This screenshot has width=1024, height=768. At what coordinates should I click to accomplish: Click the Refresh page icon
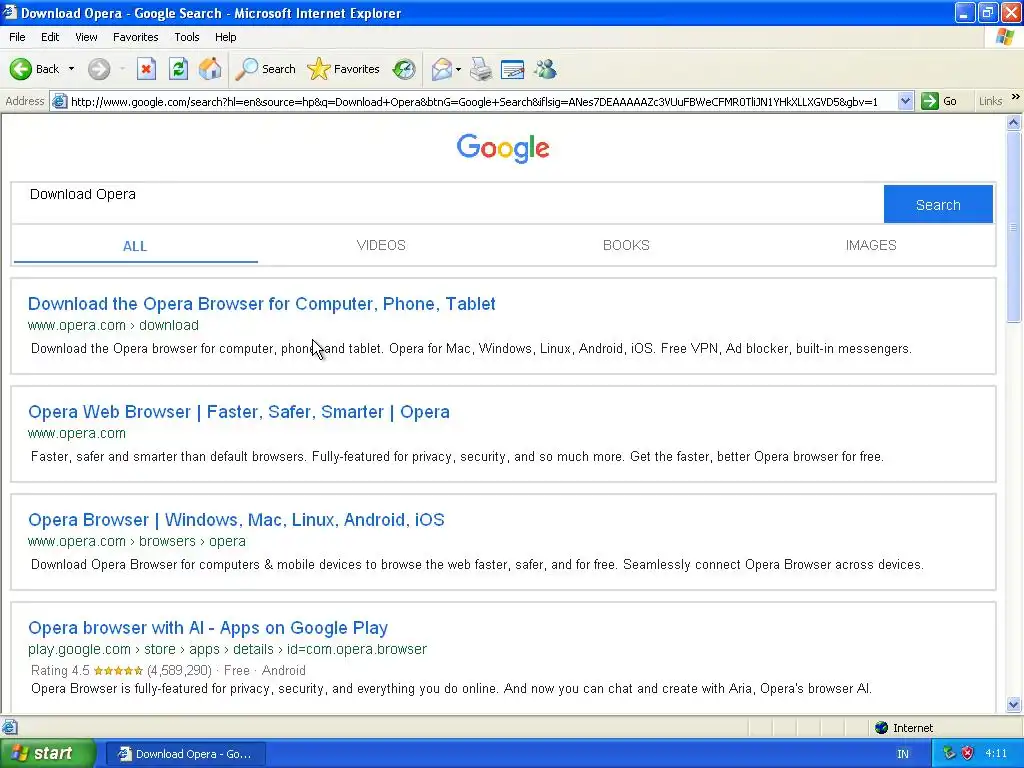pyautogui.click(x=178, y=69)
